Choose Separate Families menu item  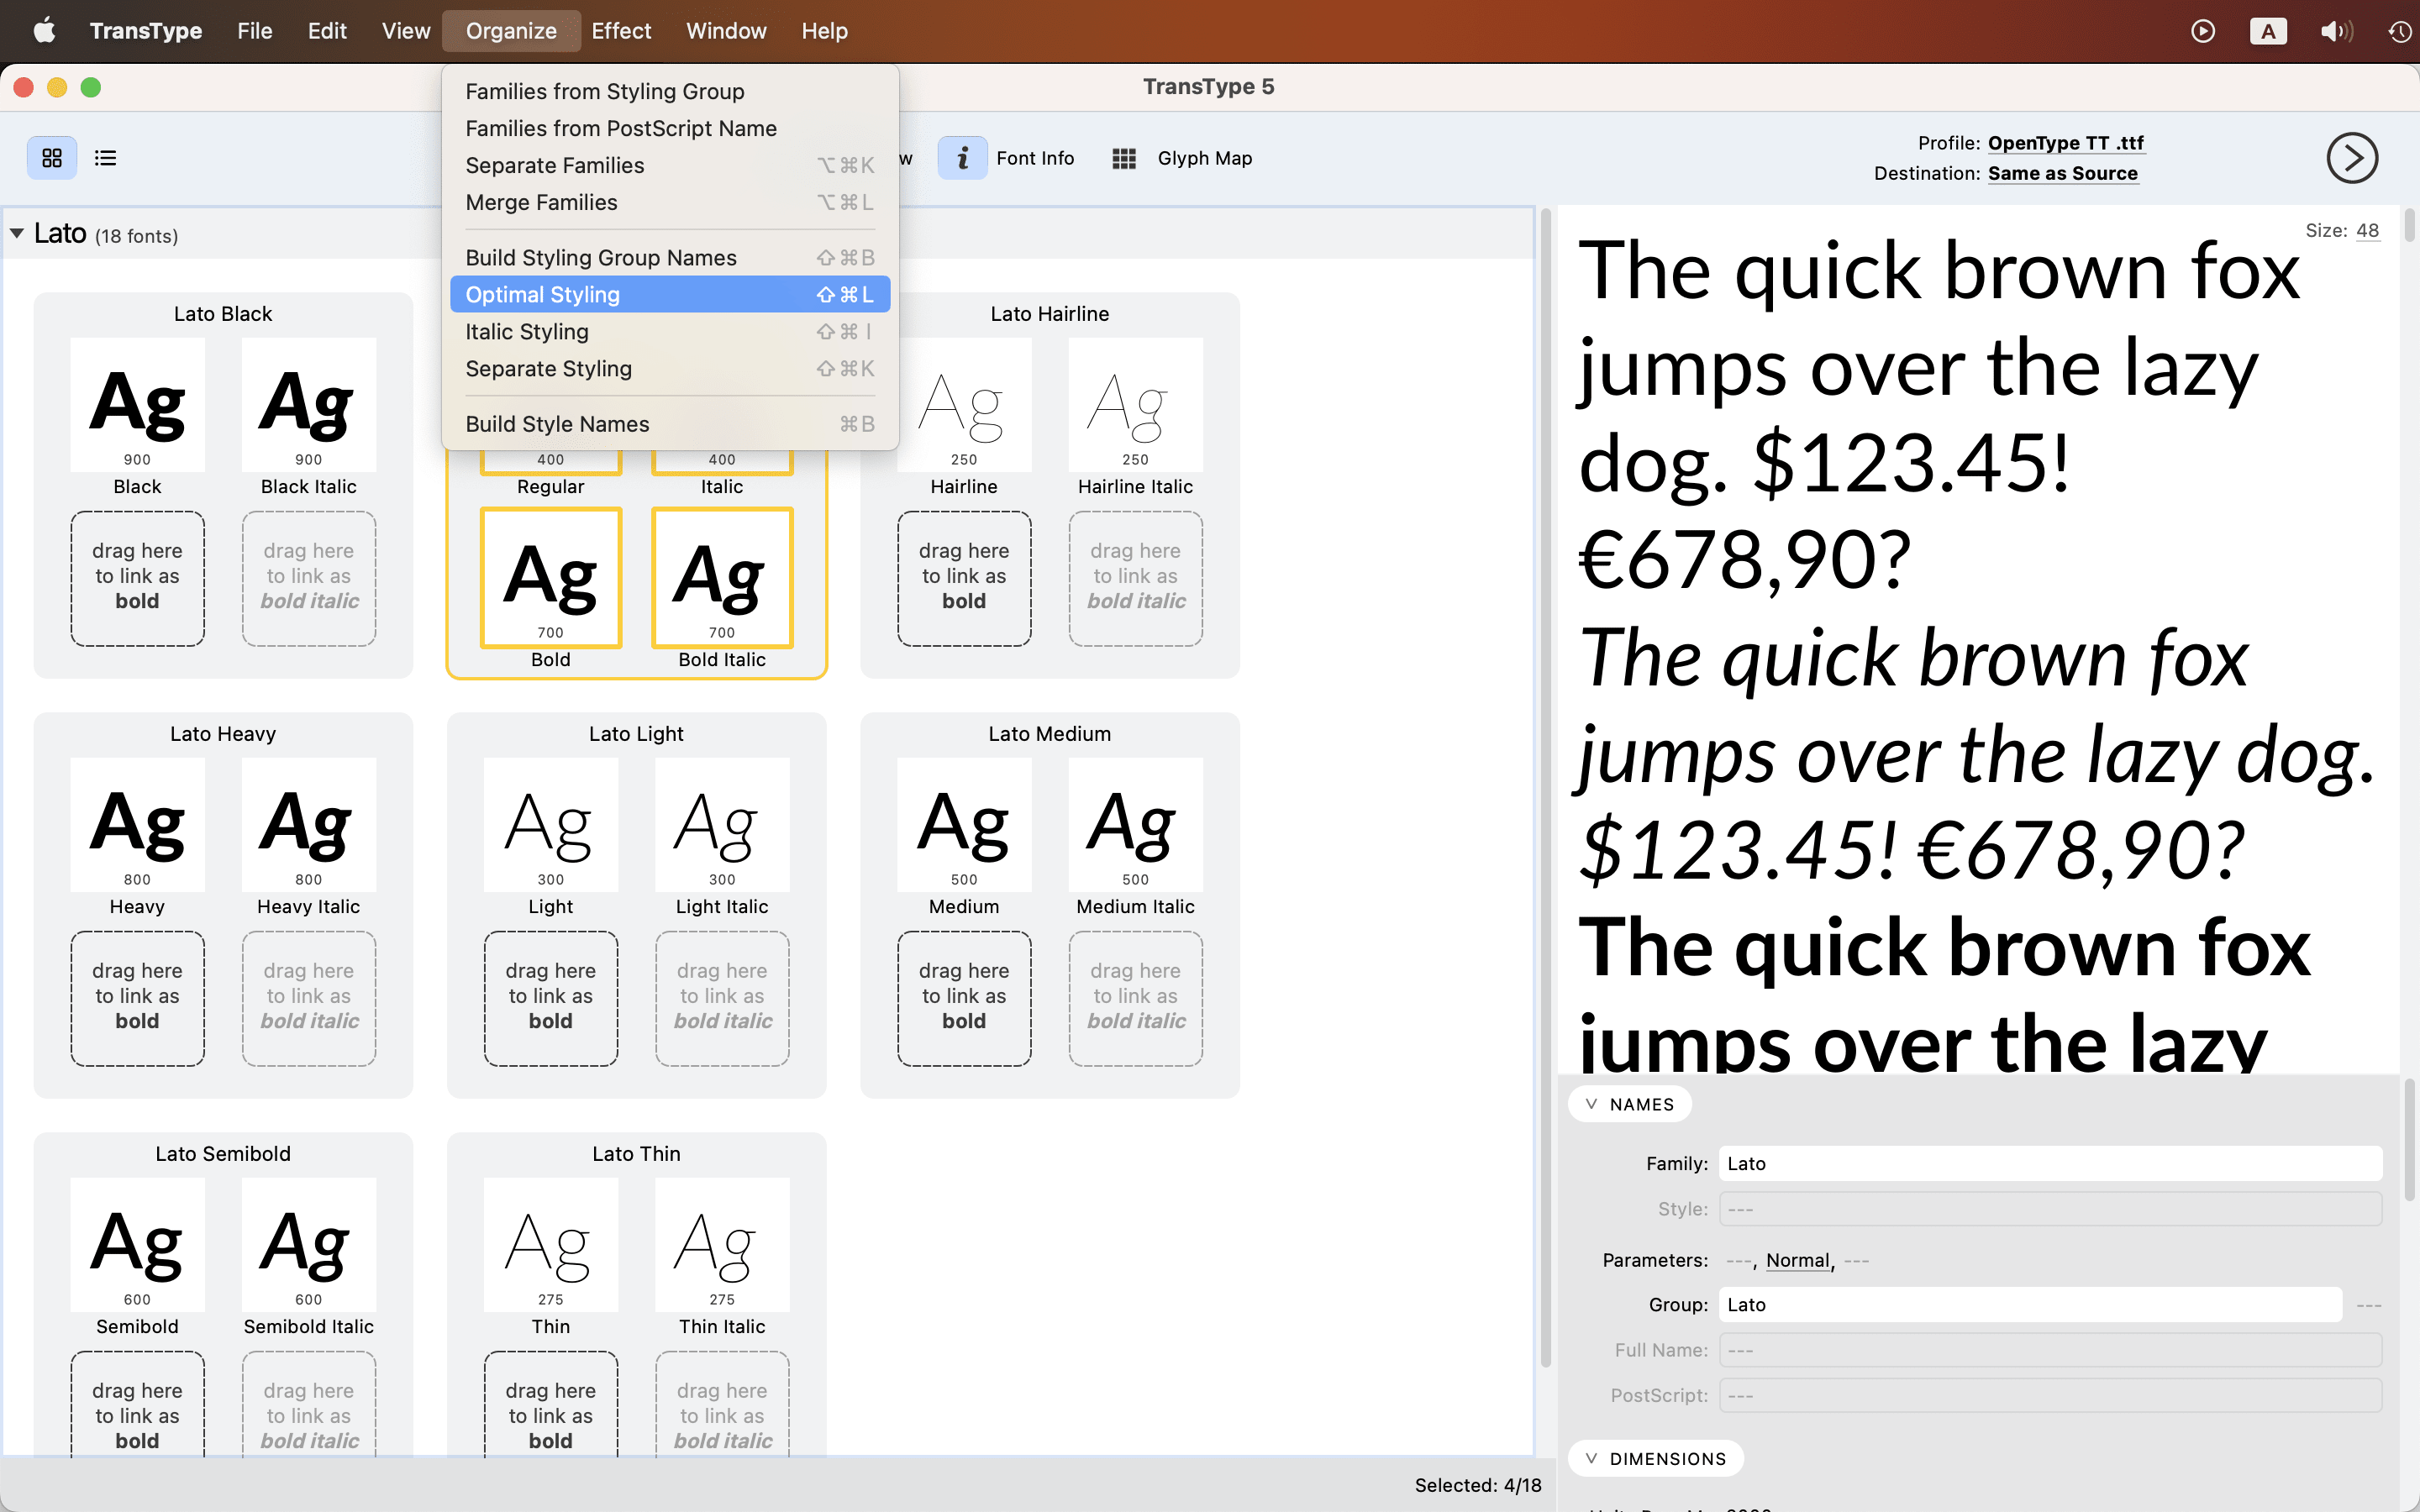[670, 165]
